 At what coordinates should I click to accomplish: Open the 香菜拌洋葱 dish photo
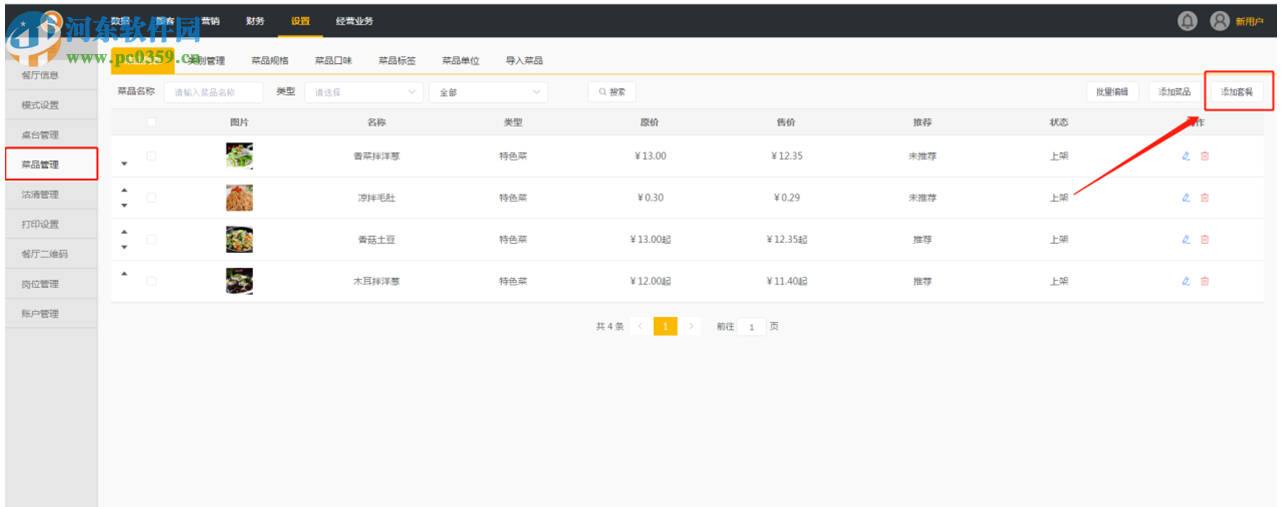[x=240, y=156]
